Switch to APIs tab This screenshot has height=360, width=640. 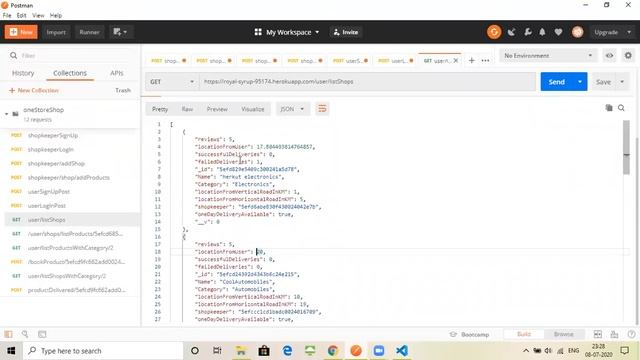tap(117, 73)
